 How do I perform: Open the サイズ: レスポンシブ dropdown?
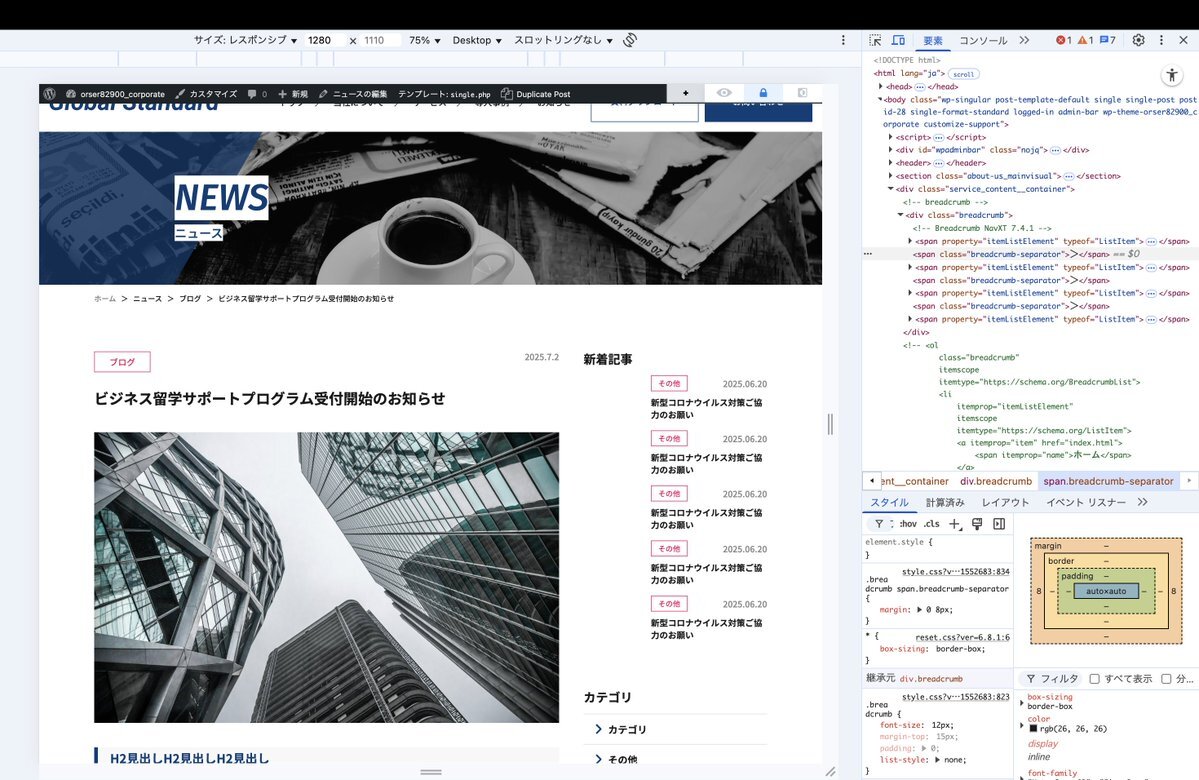[x=245, y=40]
